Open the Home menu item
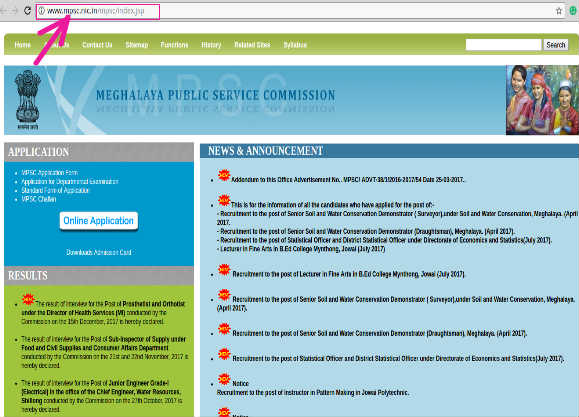 point(23,45)
